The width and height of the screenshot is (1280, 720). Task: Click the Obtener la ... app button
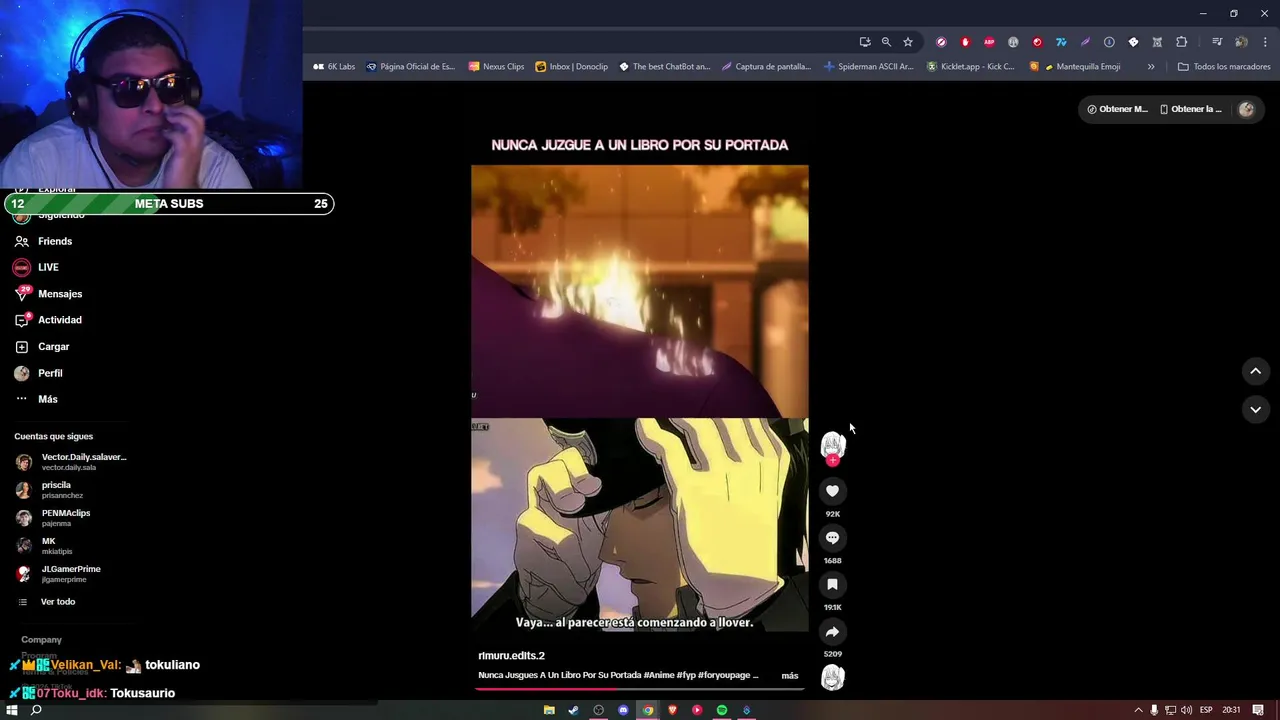click(x=1191, y=109)
